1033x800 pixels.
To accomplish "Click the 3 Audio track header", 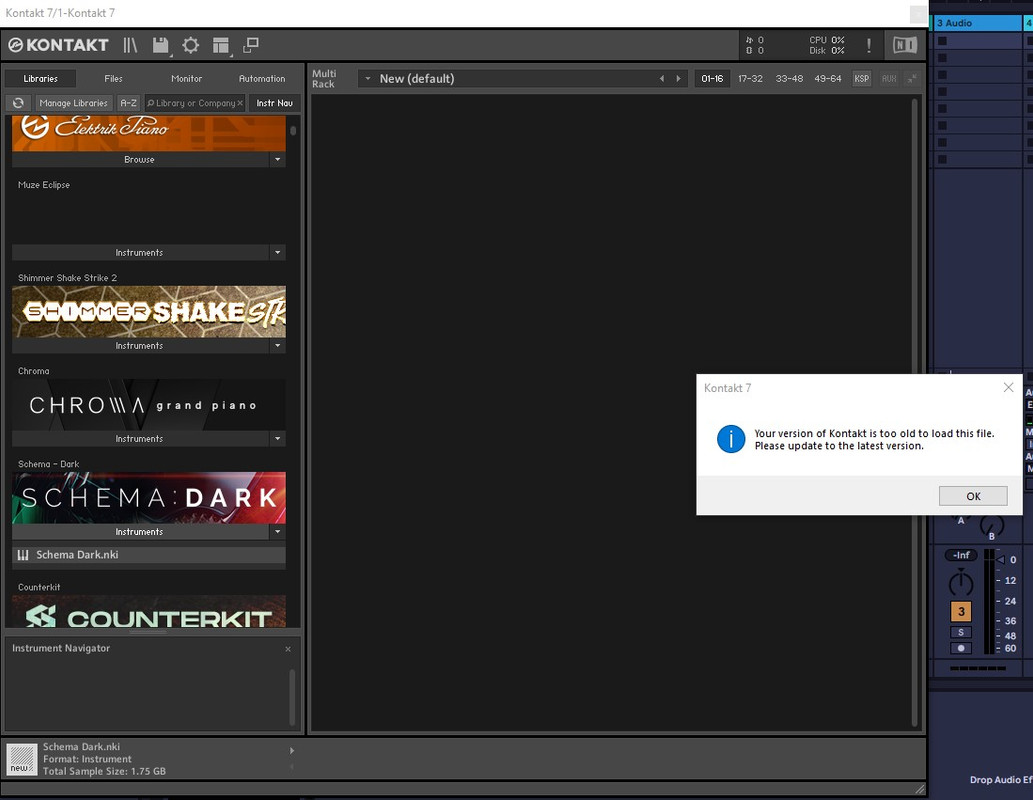I will coord(978,23).
